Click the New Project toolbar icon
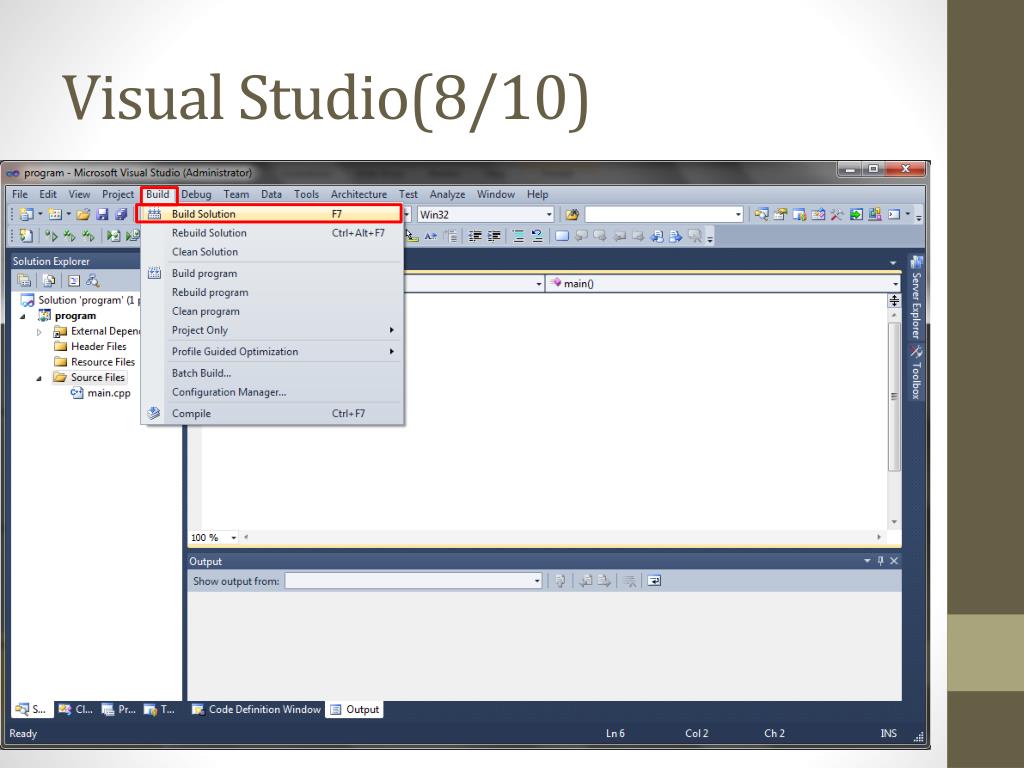 26,214
